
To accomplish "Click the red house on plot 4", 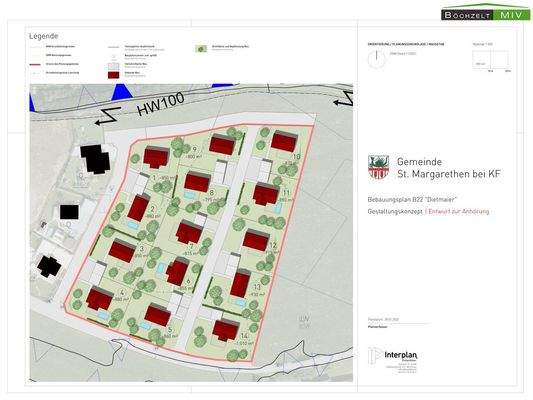I will pos(100,298).
